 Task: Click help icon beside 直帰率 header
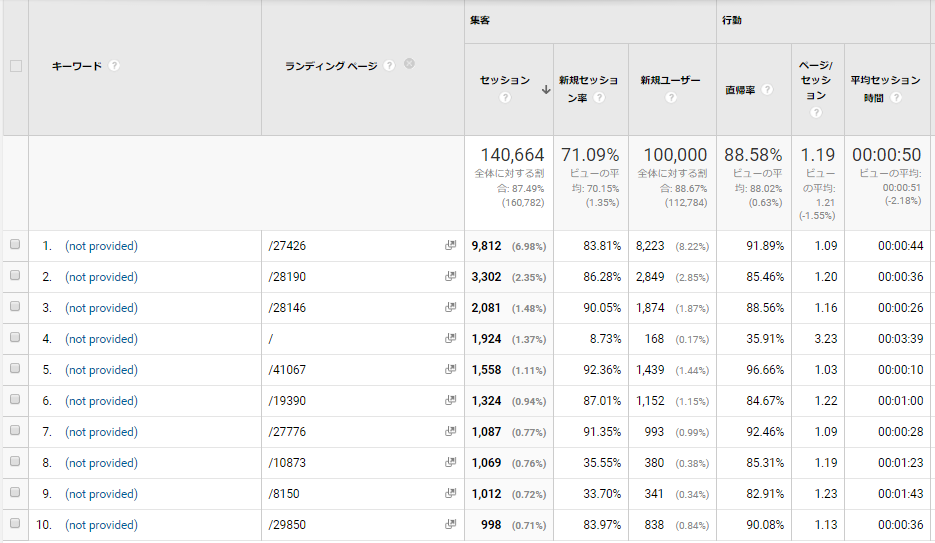tap(767, 89)
